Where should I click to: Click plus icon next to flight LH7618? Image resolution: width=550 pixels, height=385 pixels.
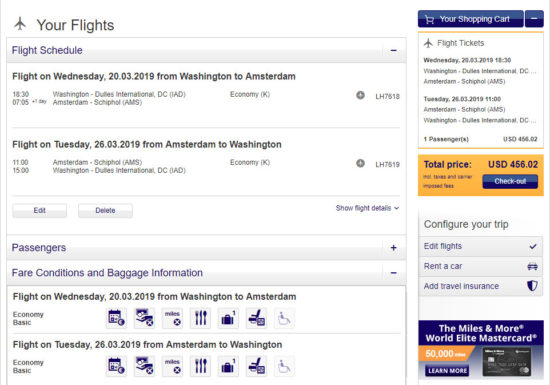pyautogui.click(x=360, y=95)
